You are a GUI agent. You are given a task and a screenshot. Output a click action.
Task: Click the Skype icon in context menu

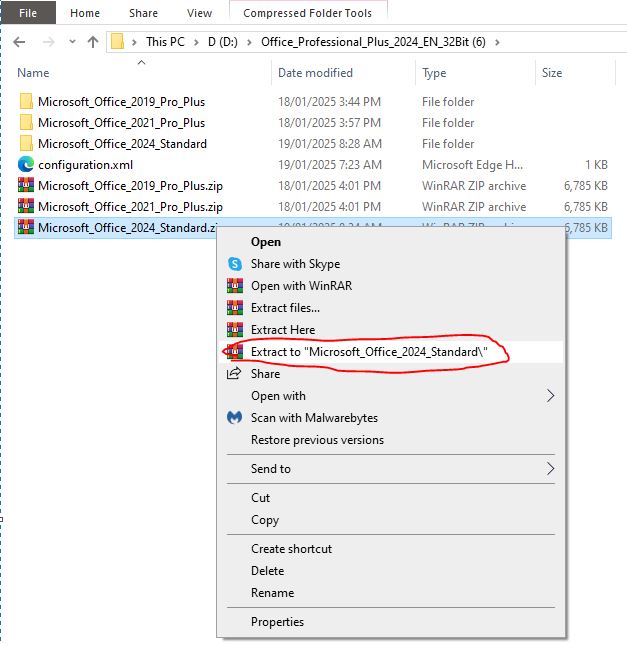235,264
